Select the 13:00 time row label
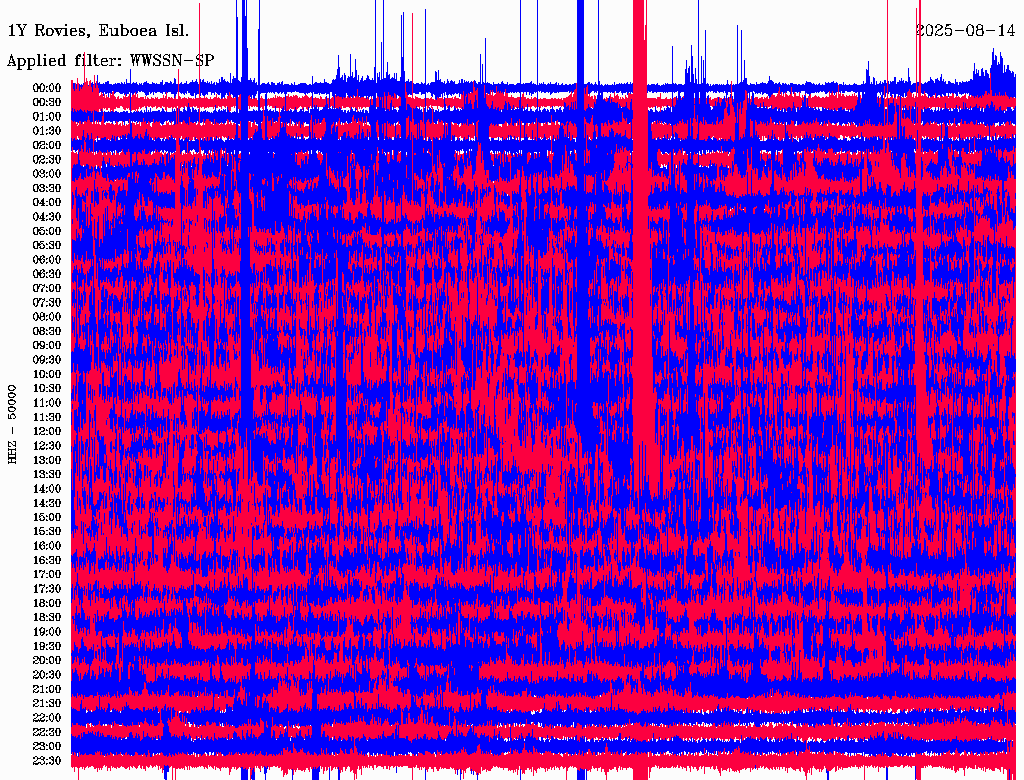The image size is (1024, 780). click(x=47, y=461)
